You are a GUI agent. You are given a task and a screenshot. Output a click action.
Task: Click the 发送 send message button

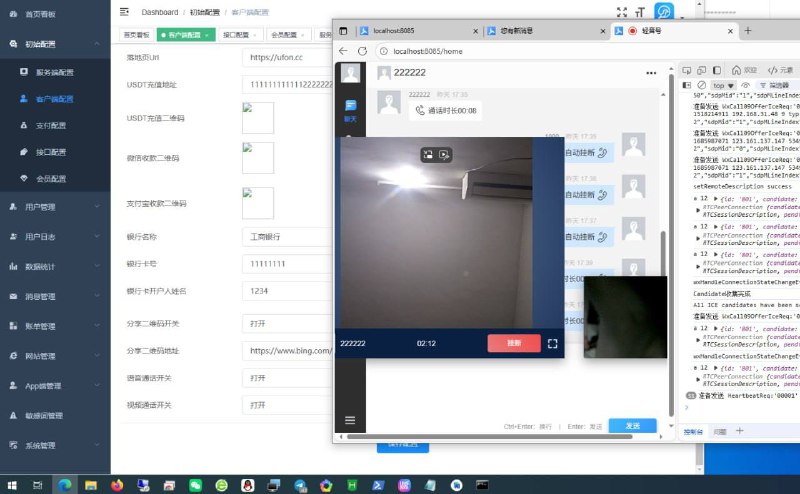[x=632, y=426]
